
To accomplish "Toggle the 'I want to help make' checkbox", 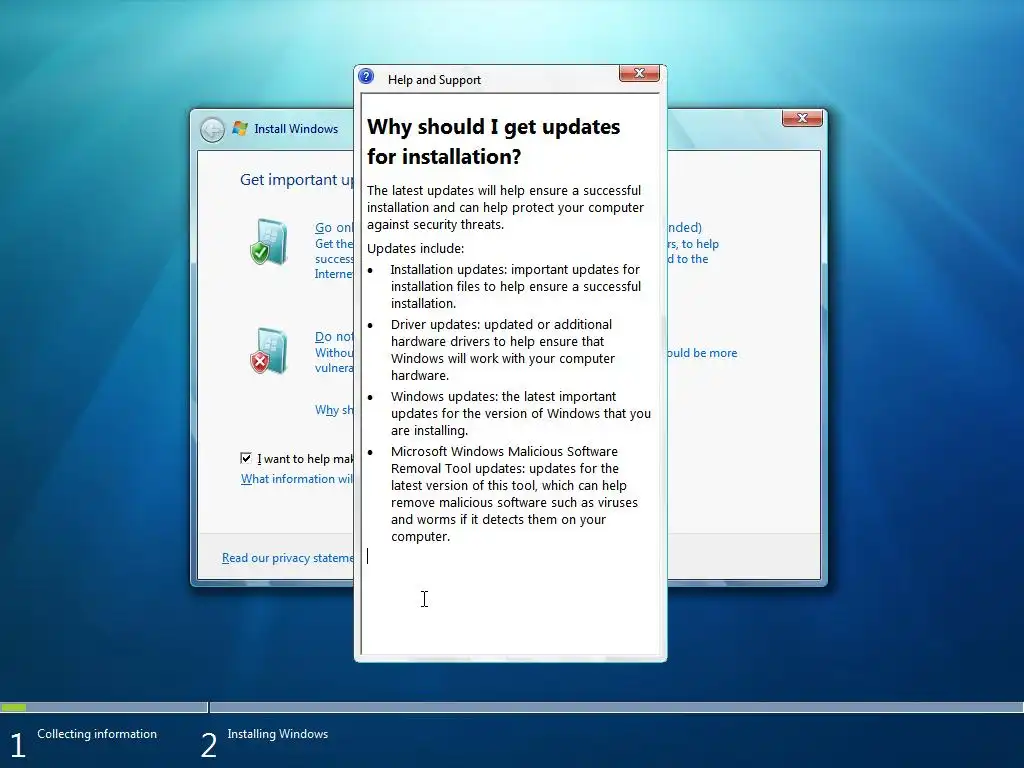I will pos(246,458).
